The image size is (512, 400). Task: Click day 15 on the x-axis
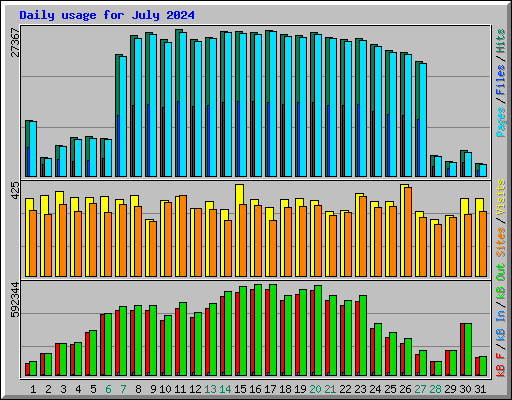tap(240, 389)
